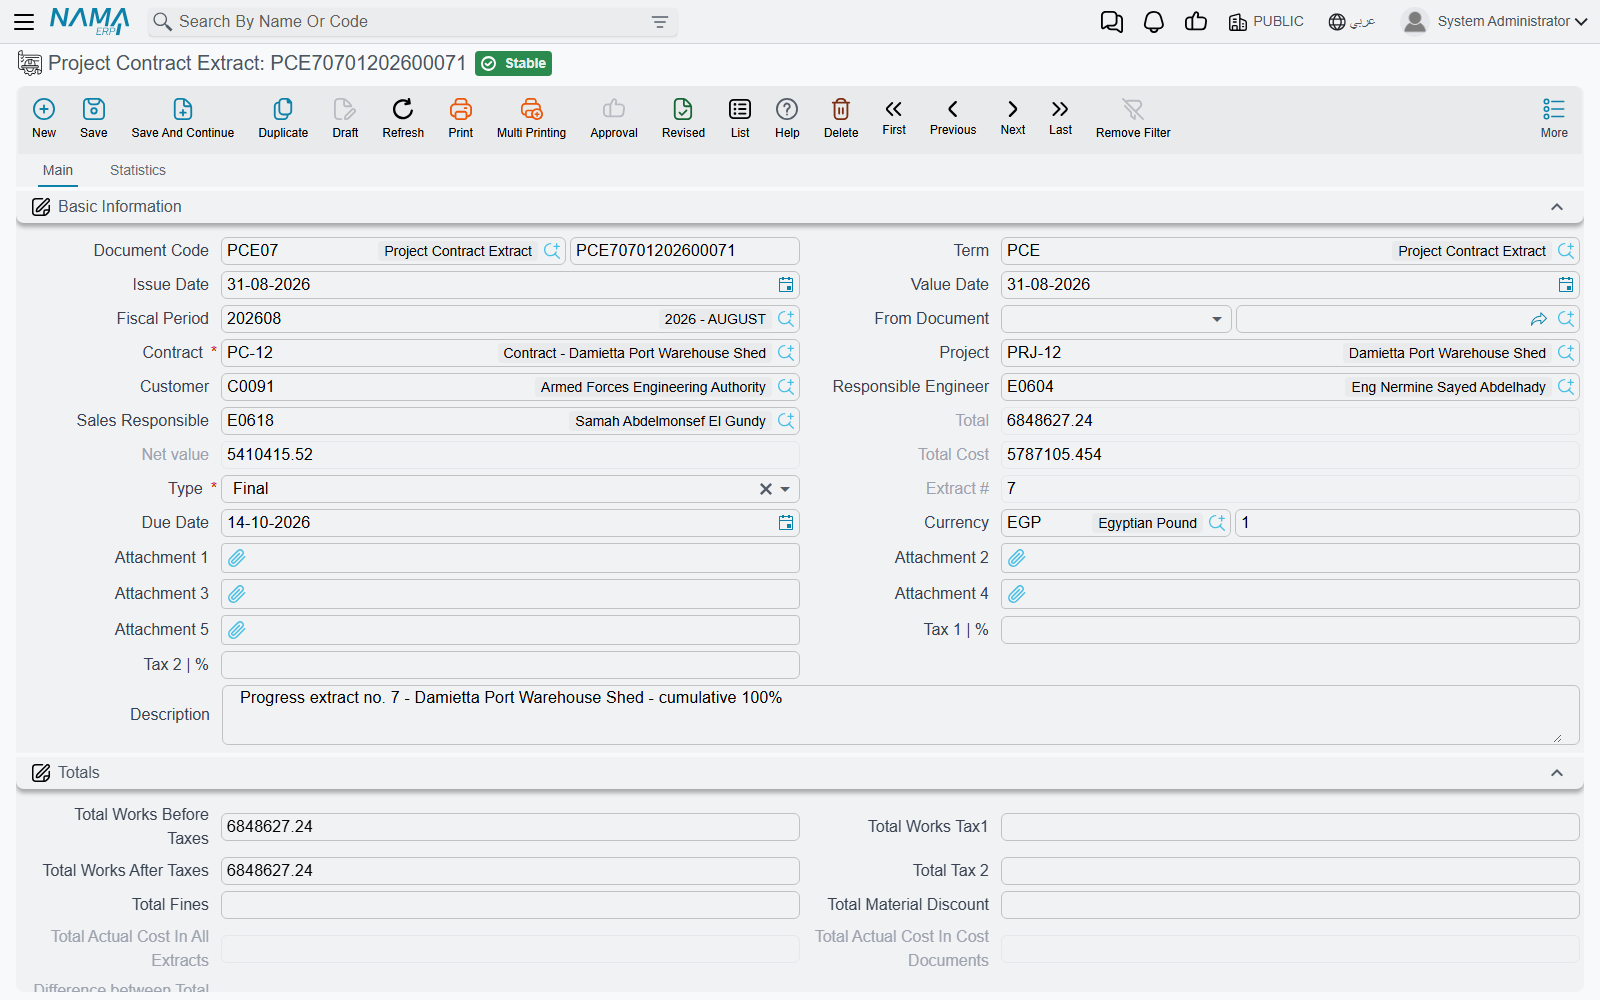Switch to the Statistics tab

138,170
